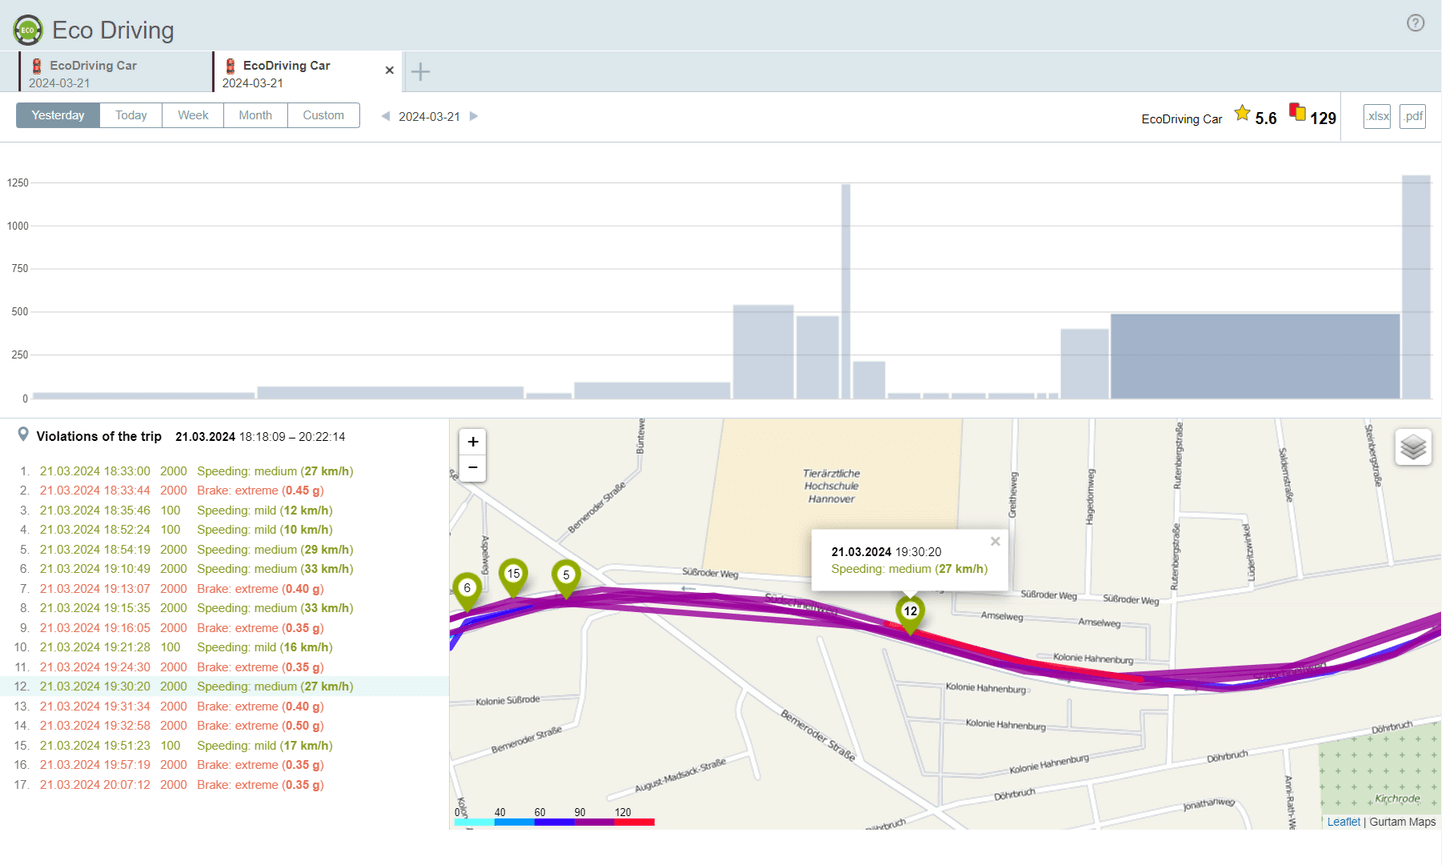Click map marker number 5
Viewport: 1442px width, 865px height.
566,576
